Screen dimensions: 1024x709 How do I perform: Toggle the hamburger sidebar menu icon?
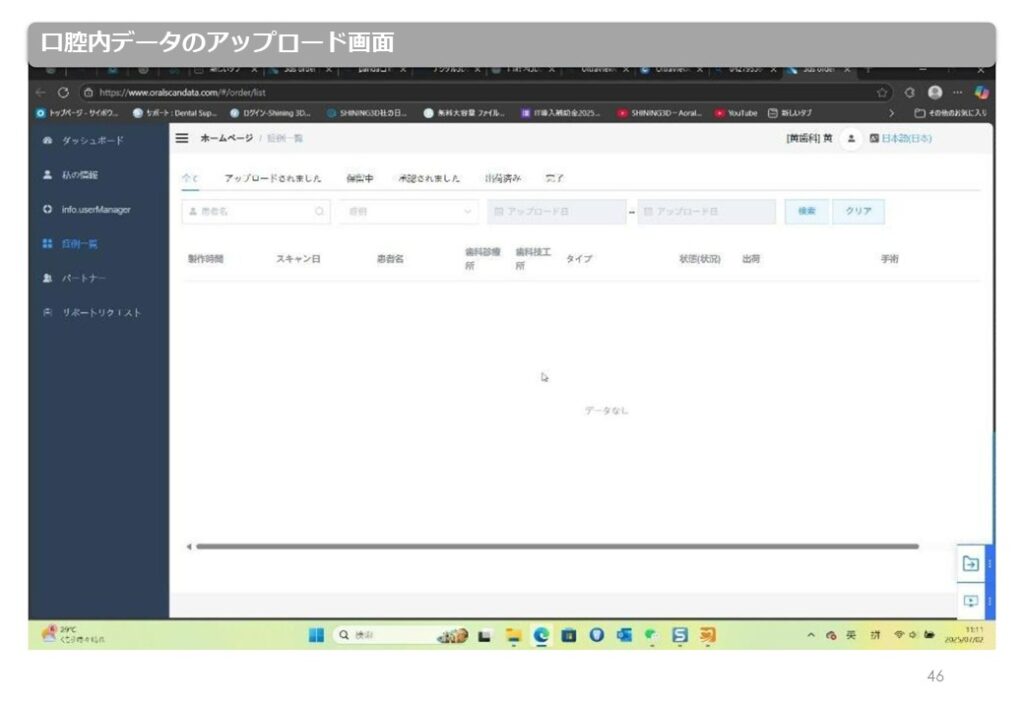(182, 138)
